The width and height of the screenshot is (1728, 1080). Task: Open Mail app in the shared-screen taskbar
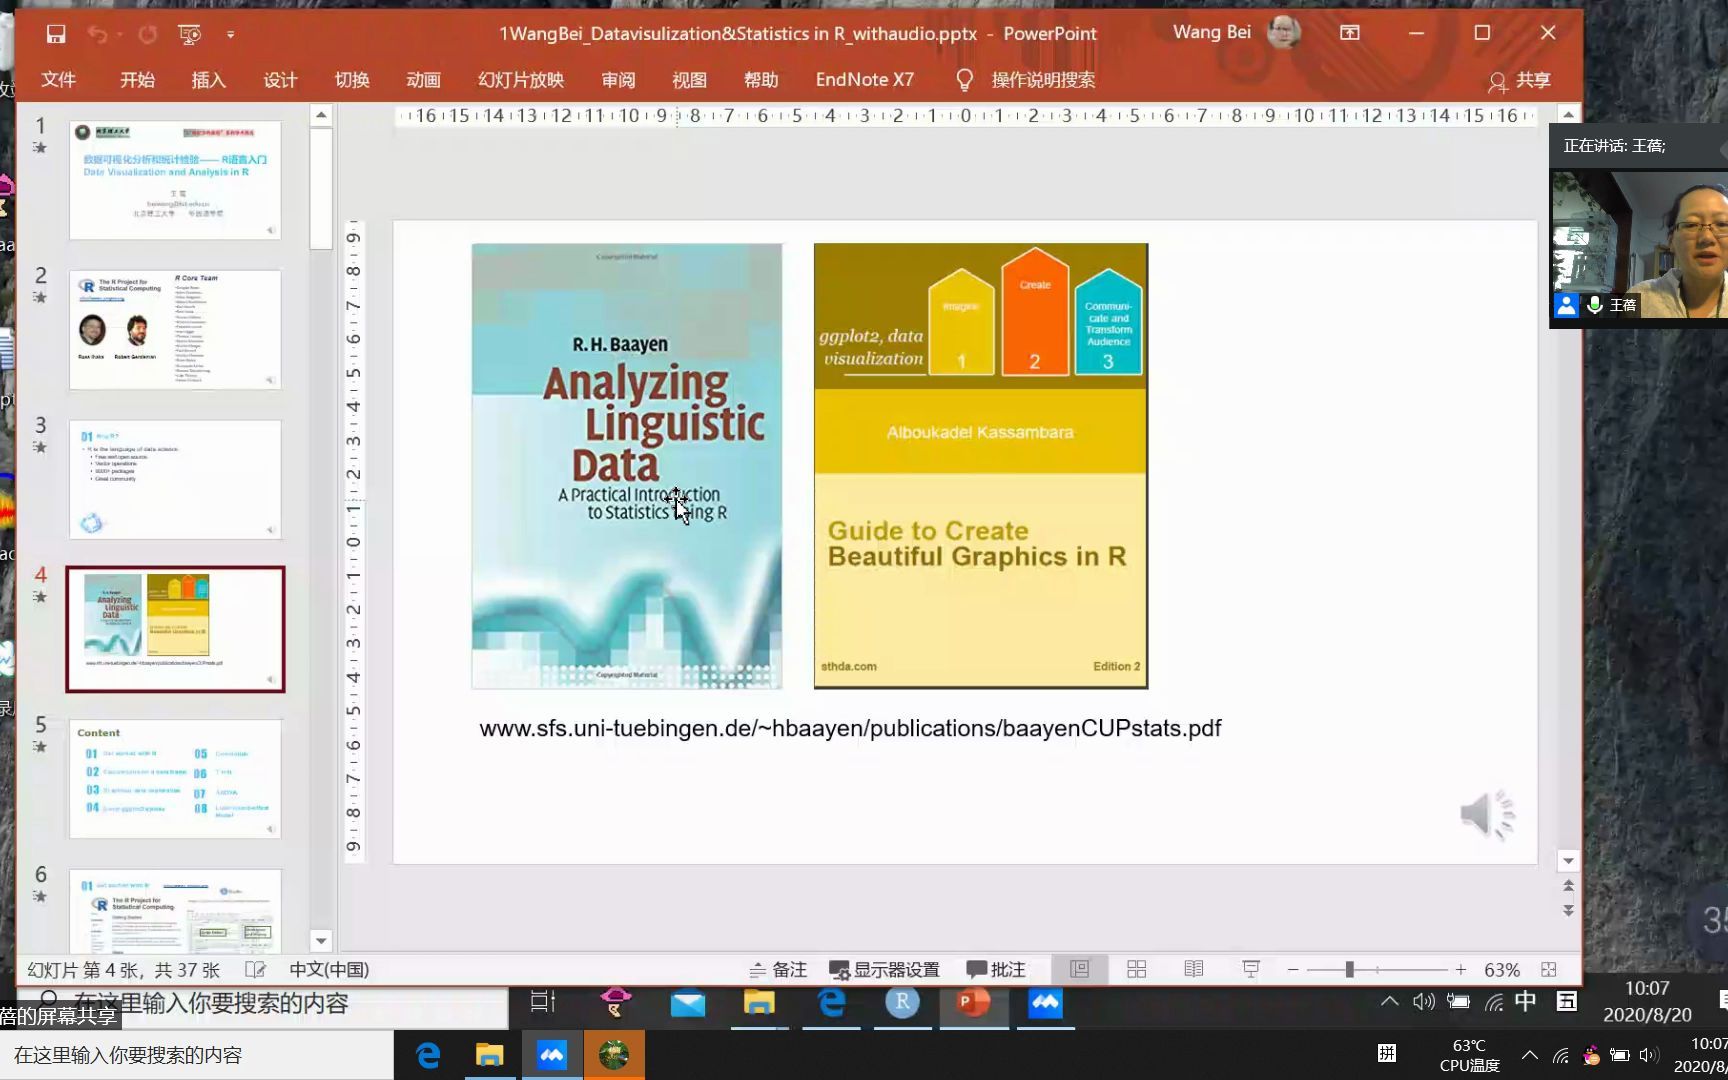688,1003
